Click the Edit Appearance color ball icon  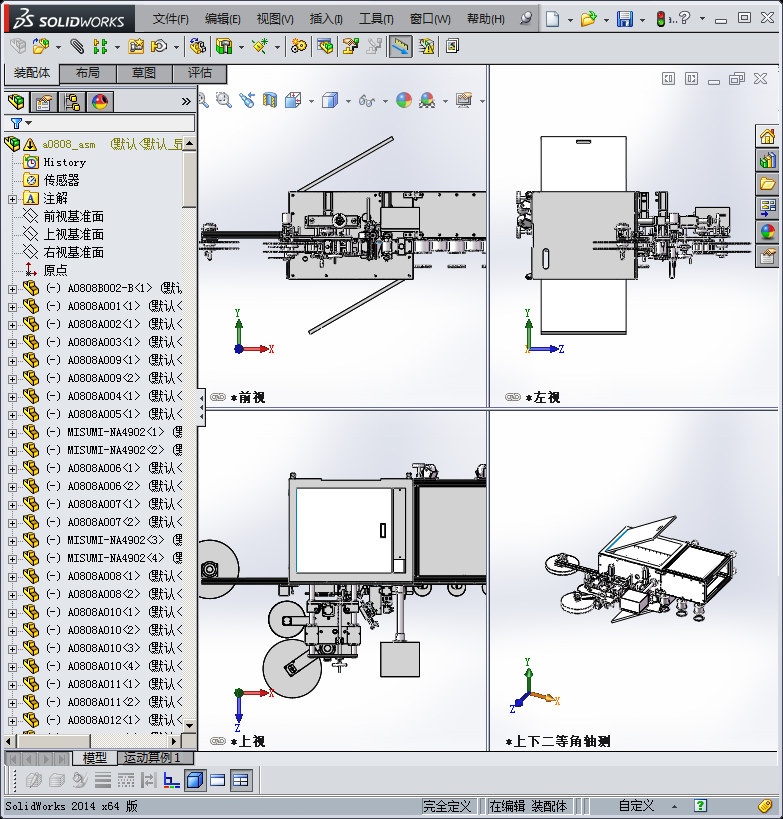click(x=404, y=100)
